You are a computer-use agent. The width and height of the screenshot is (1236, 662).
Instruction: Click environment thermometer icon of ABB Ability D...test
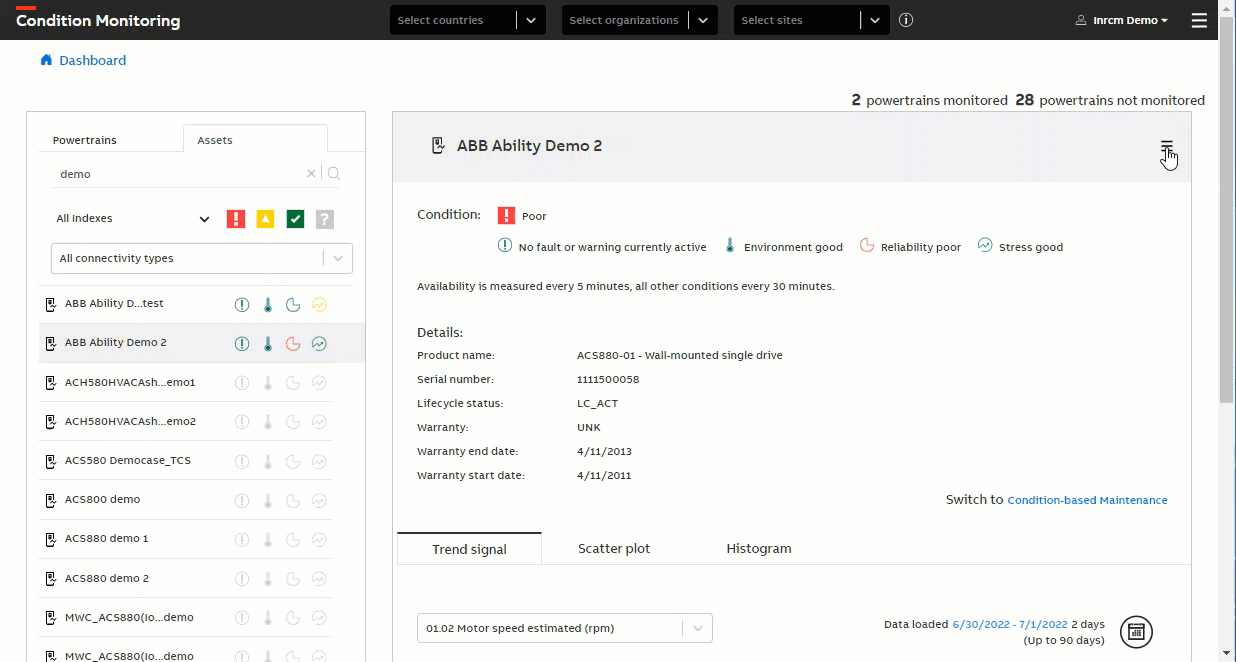268,305
